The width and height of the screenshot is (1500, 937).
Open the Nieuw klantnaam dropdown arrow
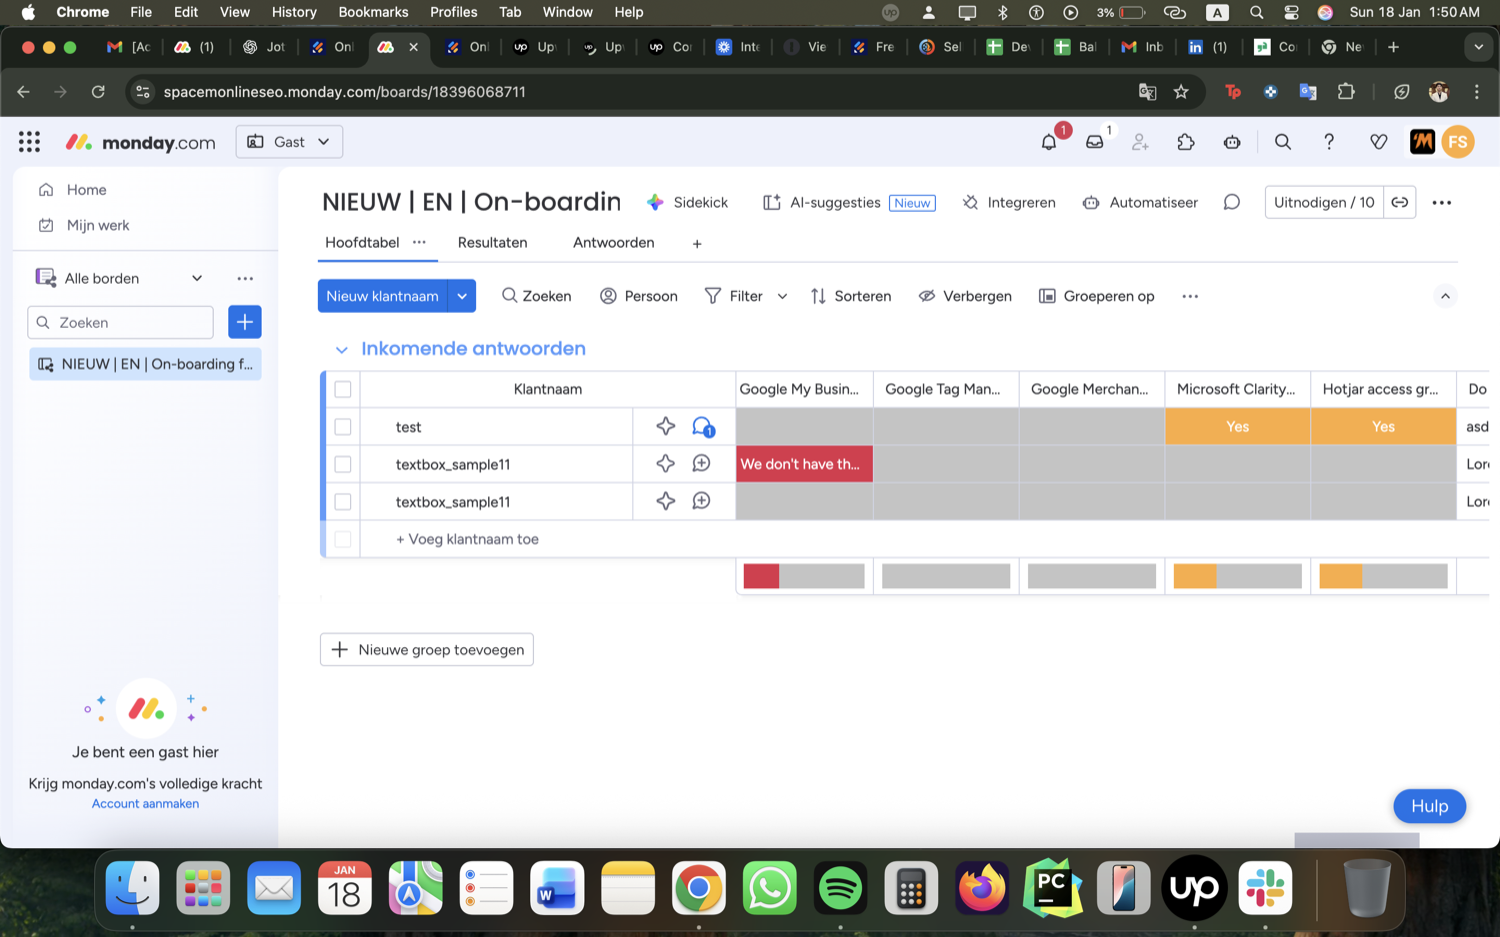coord(462,296)
